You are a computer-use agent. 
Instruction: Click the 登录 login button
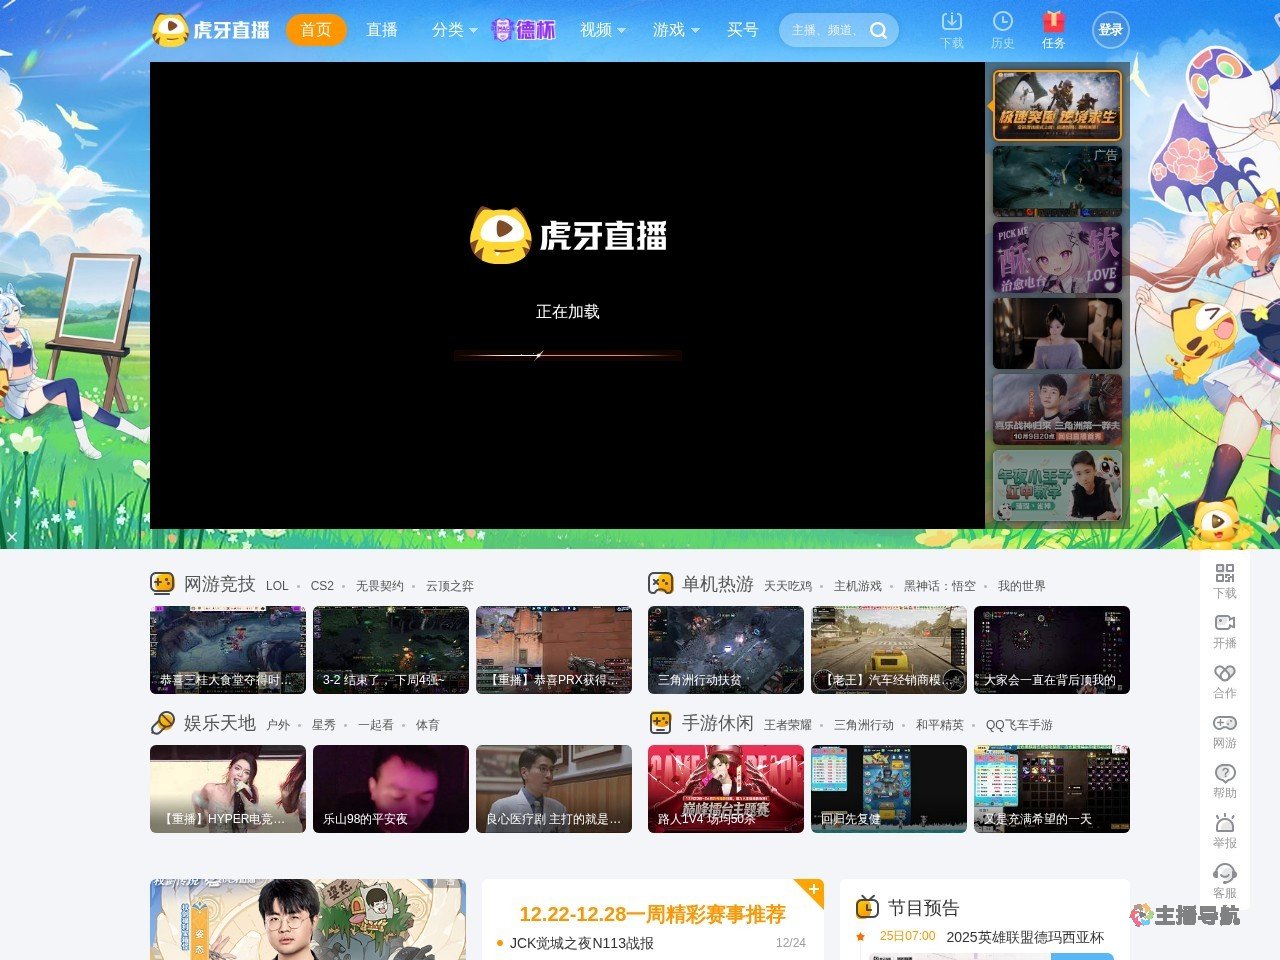tap(1110, 30)
